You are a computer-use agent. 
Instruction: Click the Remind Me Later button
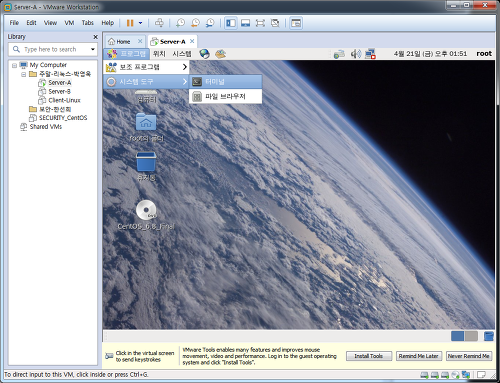pos(419,356)
